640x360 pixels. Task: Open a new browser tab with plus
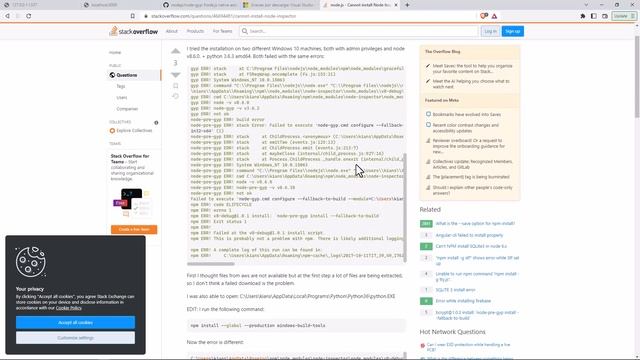click(407, 5)
